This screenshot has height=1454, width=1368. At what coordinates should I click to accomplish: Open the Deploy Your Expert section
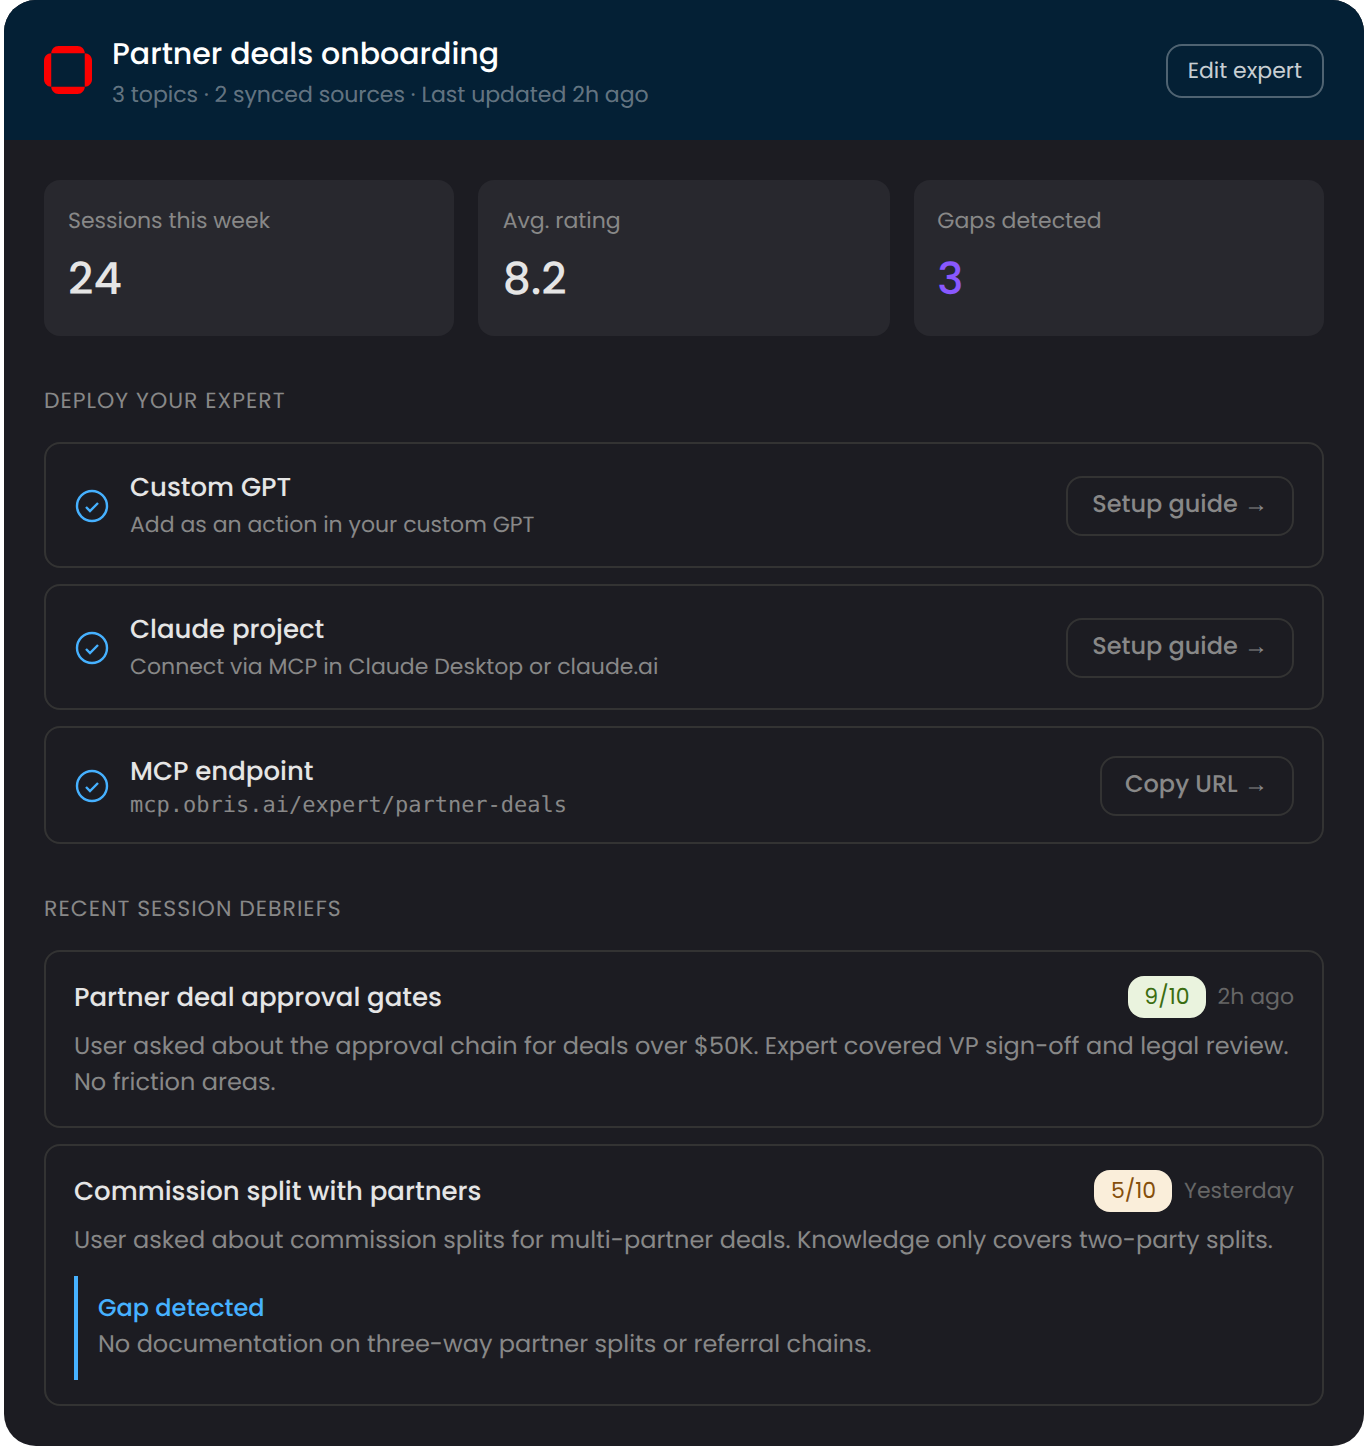(x=164, y=400)
